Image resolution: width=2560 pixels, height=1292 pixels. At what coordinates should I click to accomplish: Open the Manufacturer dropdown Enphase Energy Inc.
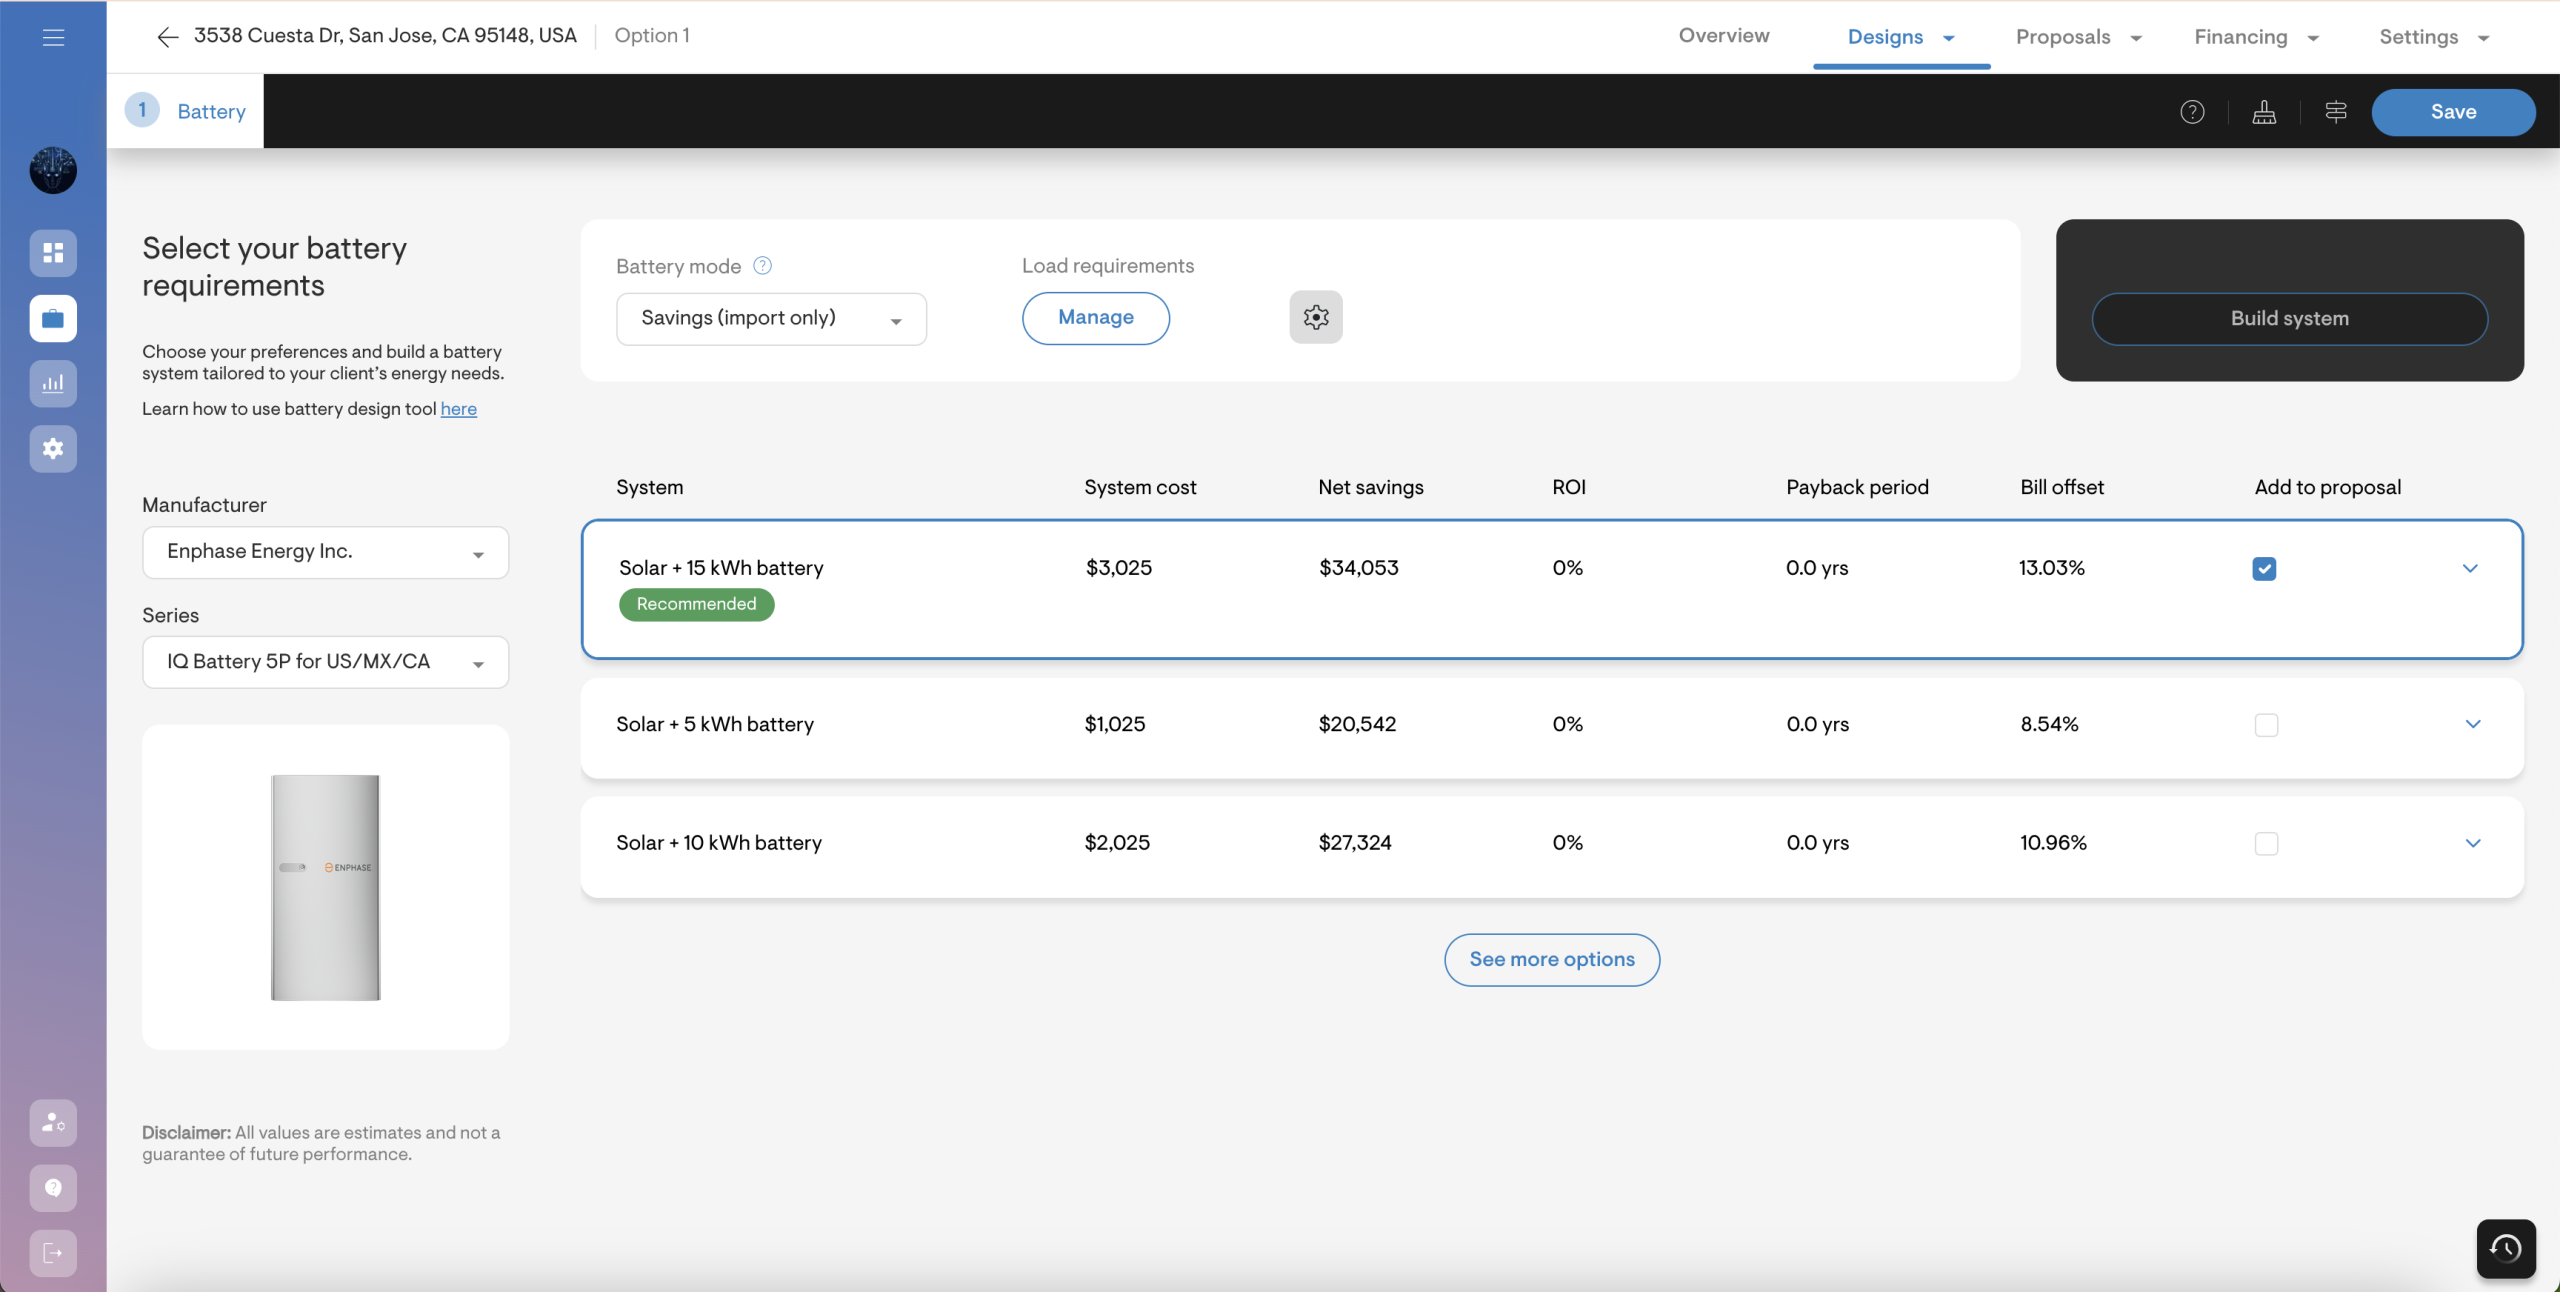coord(325,553)
